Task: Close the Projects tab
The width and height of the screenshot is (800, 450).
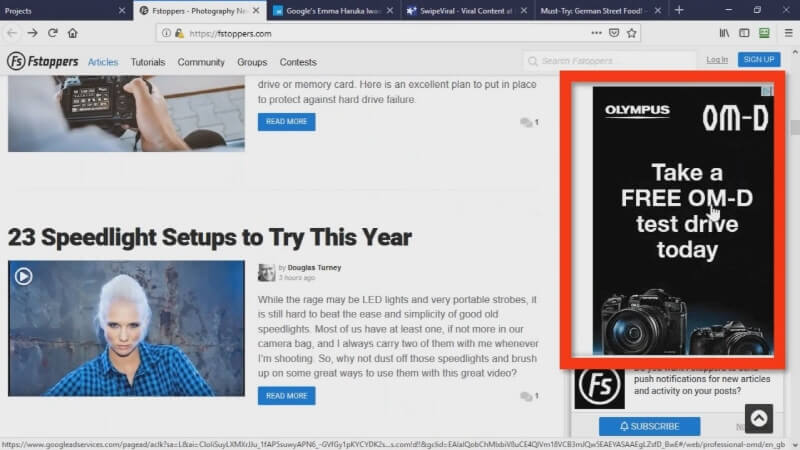Action: point(122,10)
